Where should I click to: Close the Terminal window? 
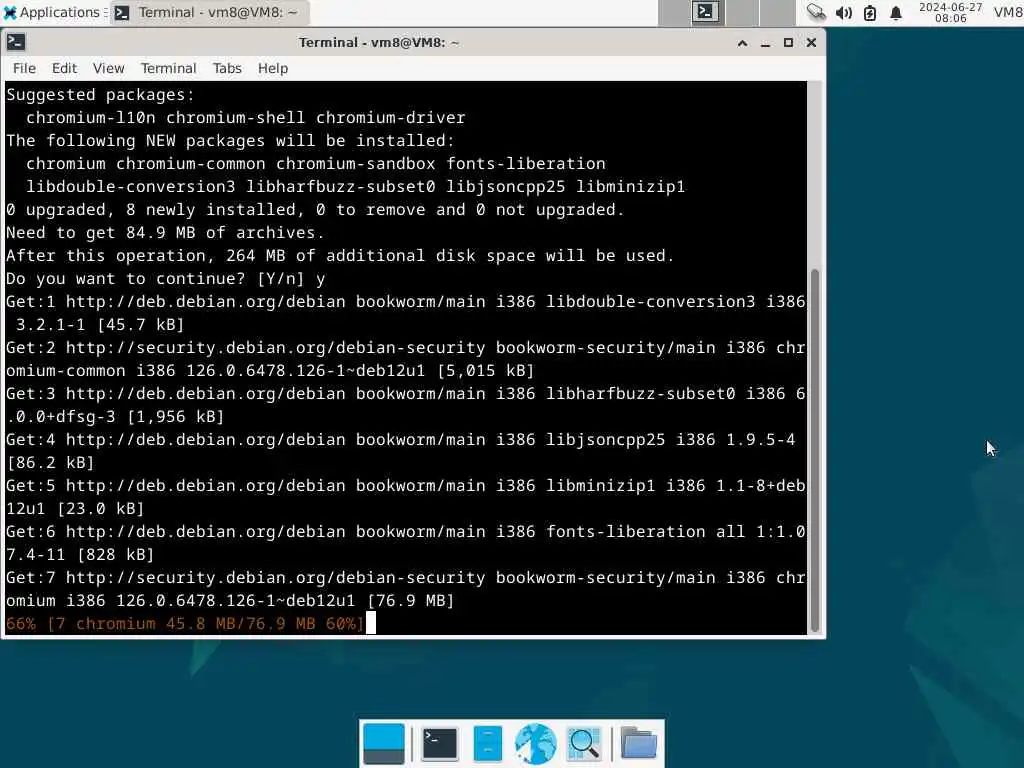coord(811,43)
